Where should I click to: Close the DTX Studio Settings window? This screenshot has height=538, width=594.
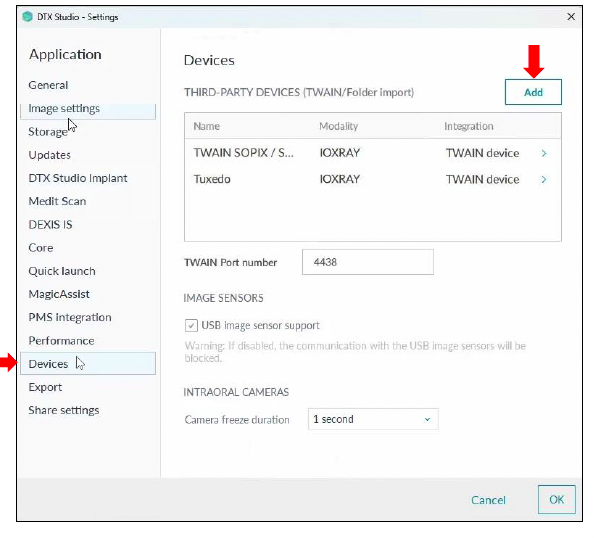click(x=571, y=17)
